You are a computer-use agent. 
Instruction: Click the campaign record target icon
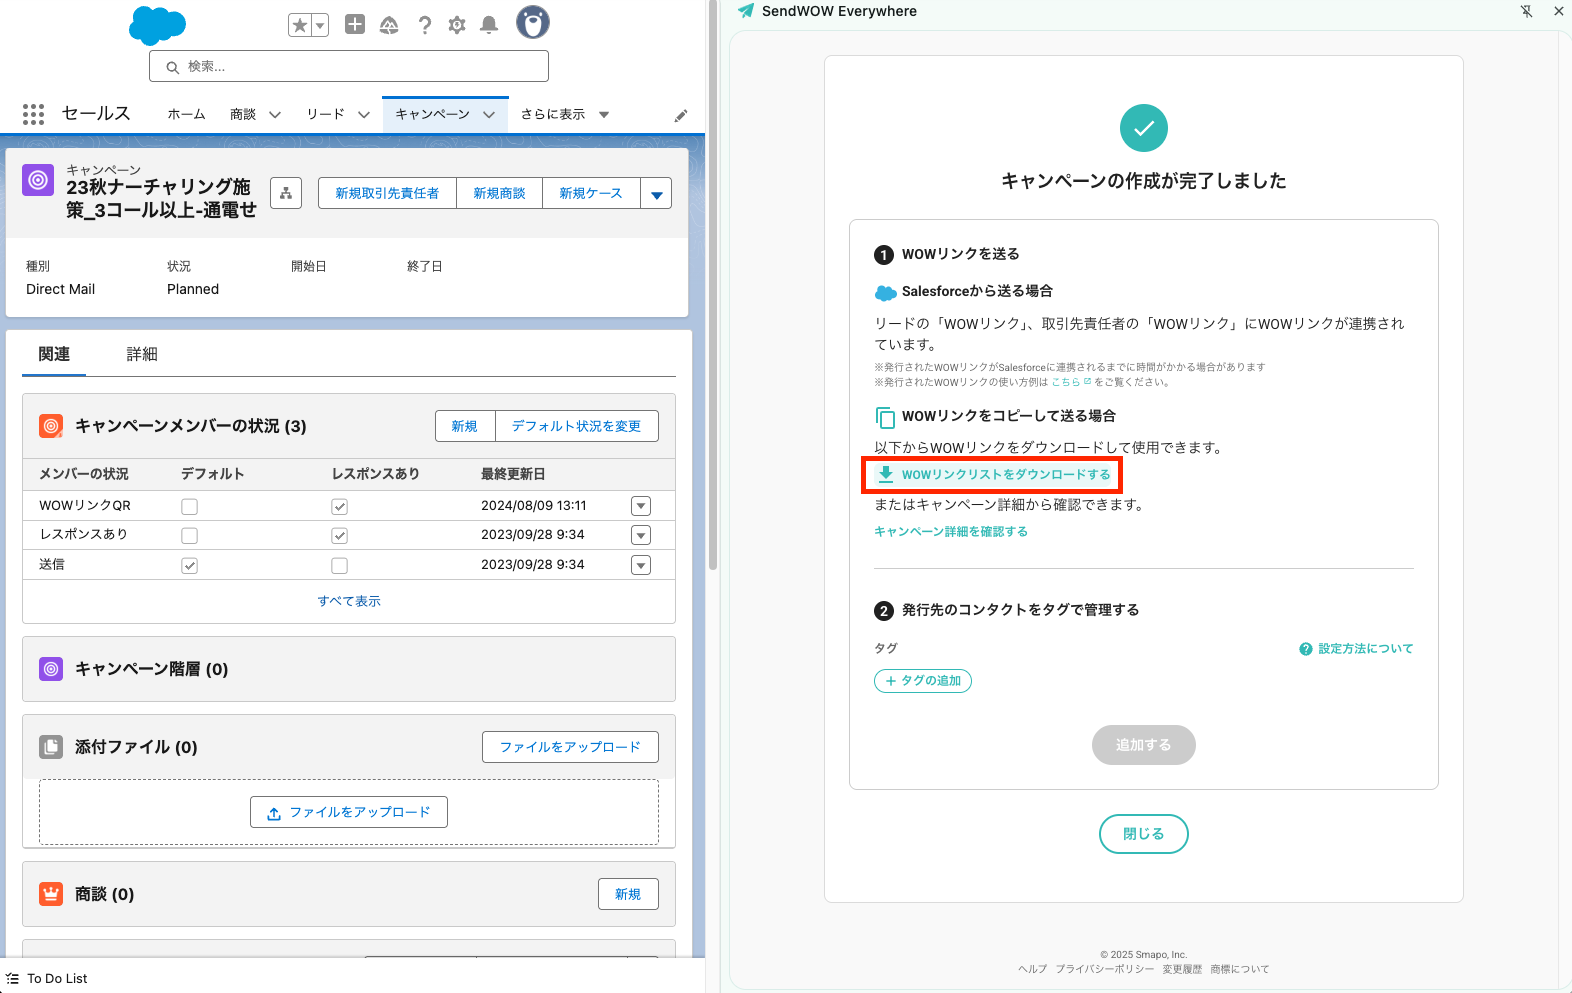click(38, 180)
